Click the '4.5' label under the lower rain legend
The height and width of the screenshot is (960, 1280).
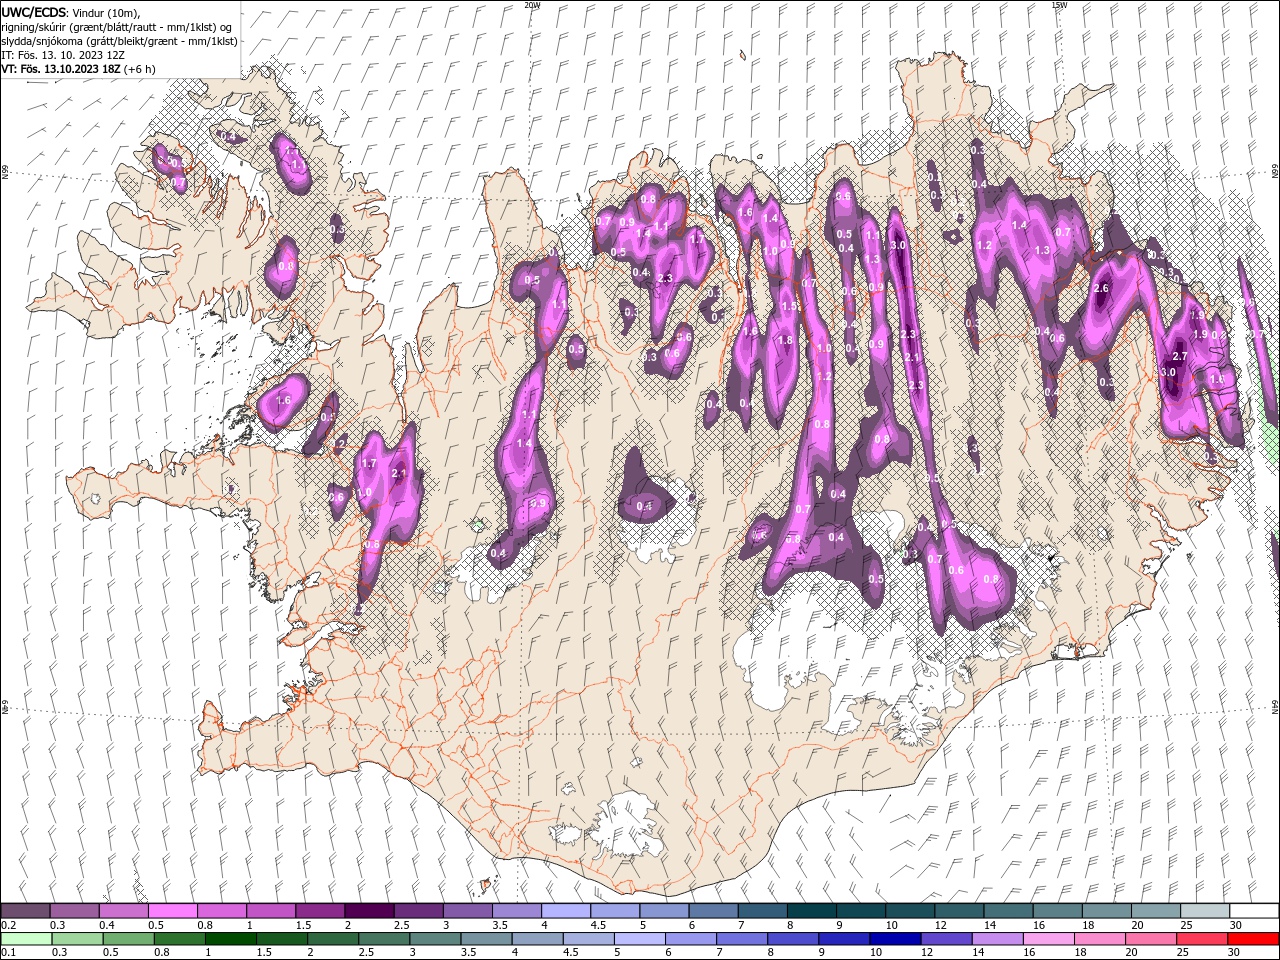pyautogui.click(x=571, y=952)
